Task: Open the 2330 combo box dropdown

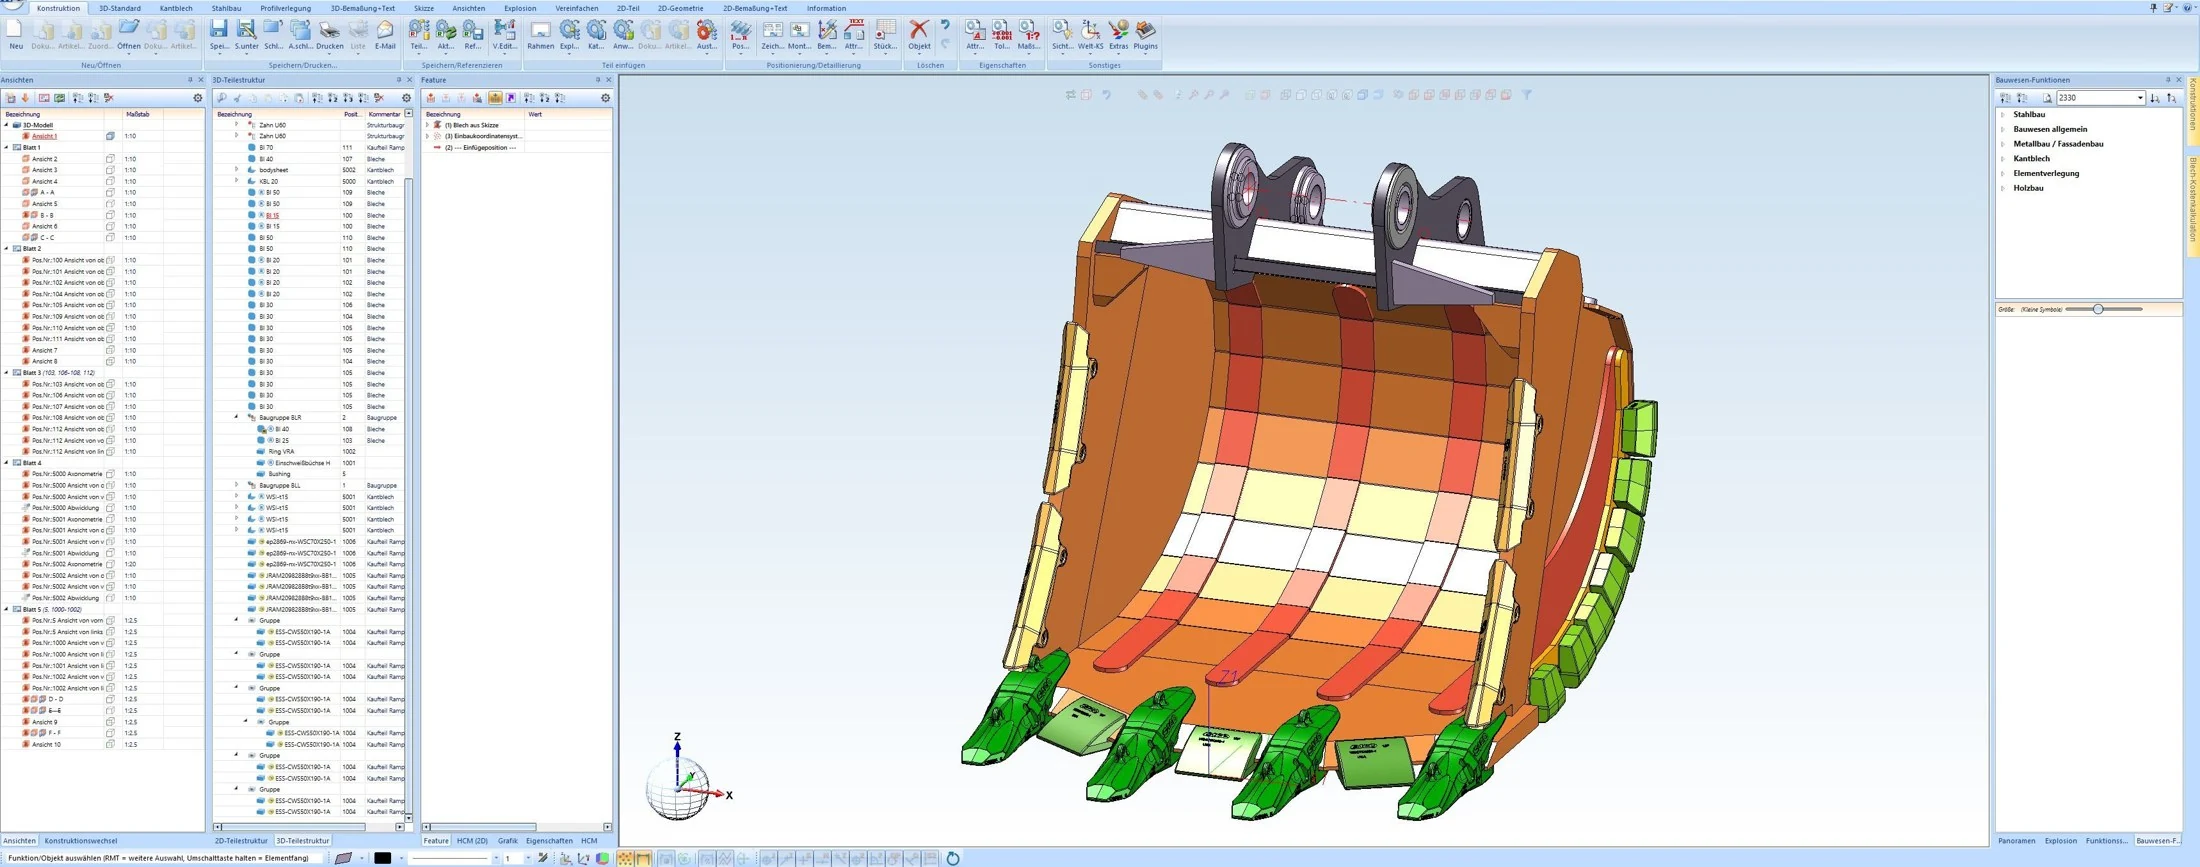Action: (2139, 98)
